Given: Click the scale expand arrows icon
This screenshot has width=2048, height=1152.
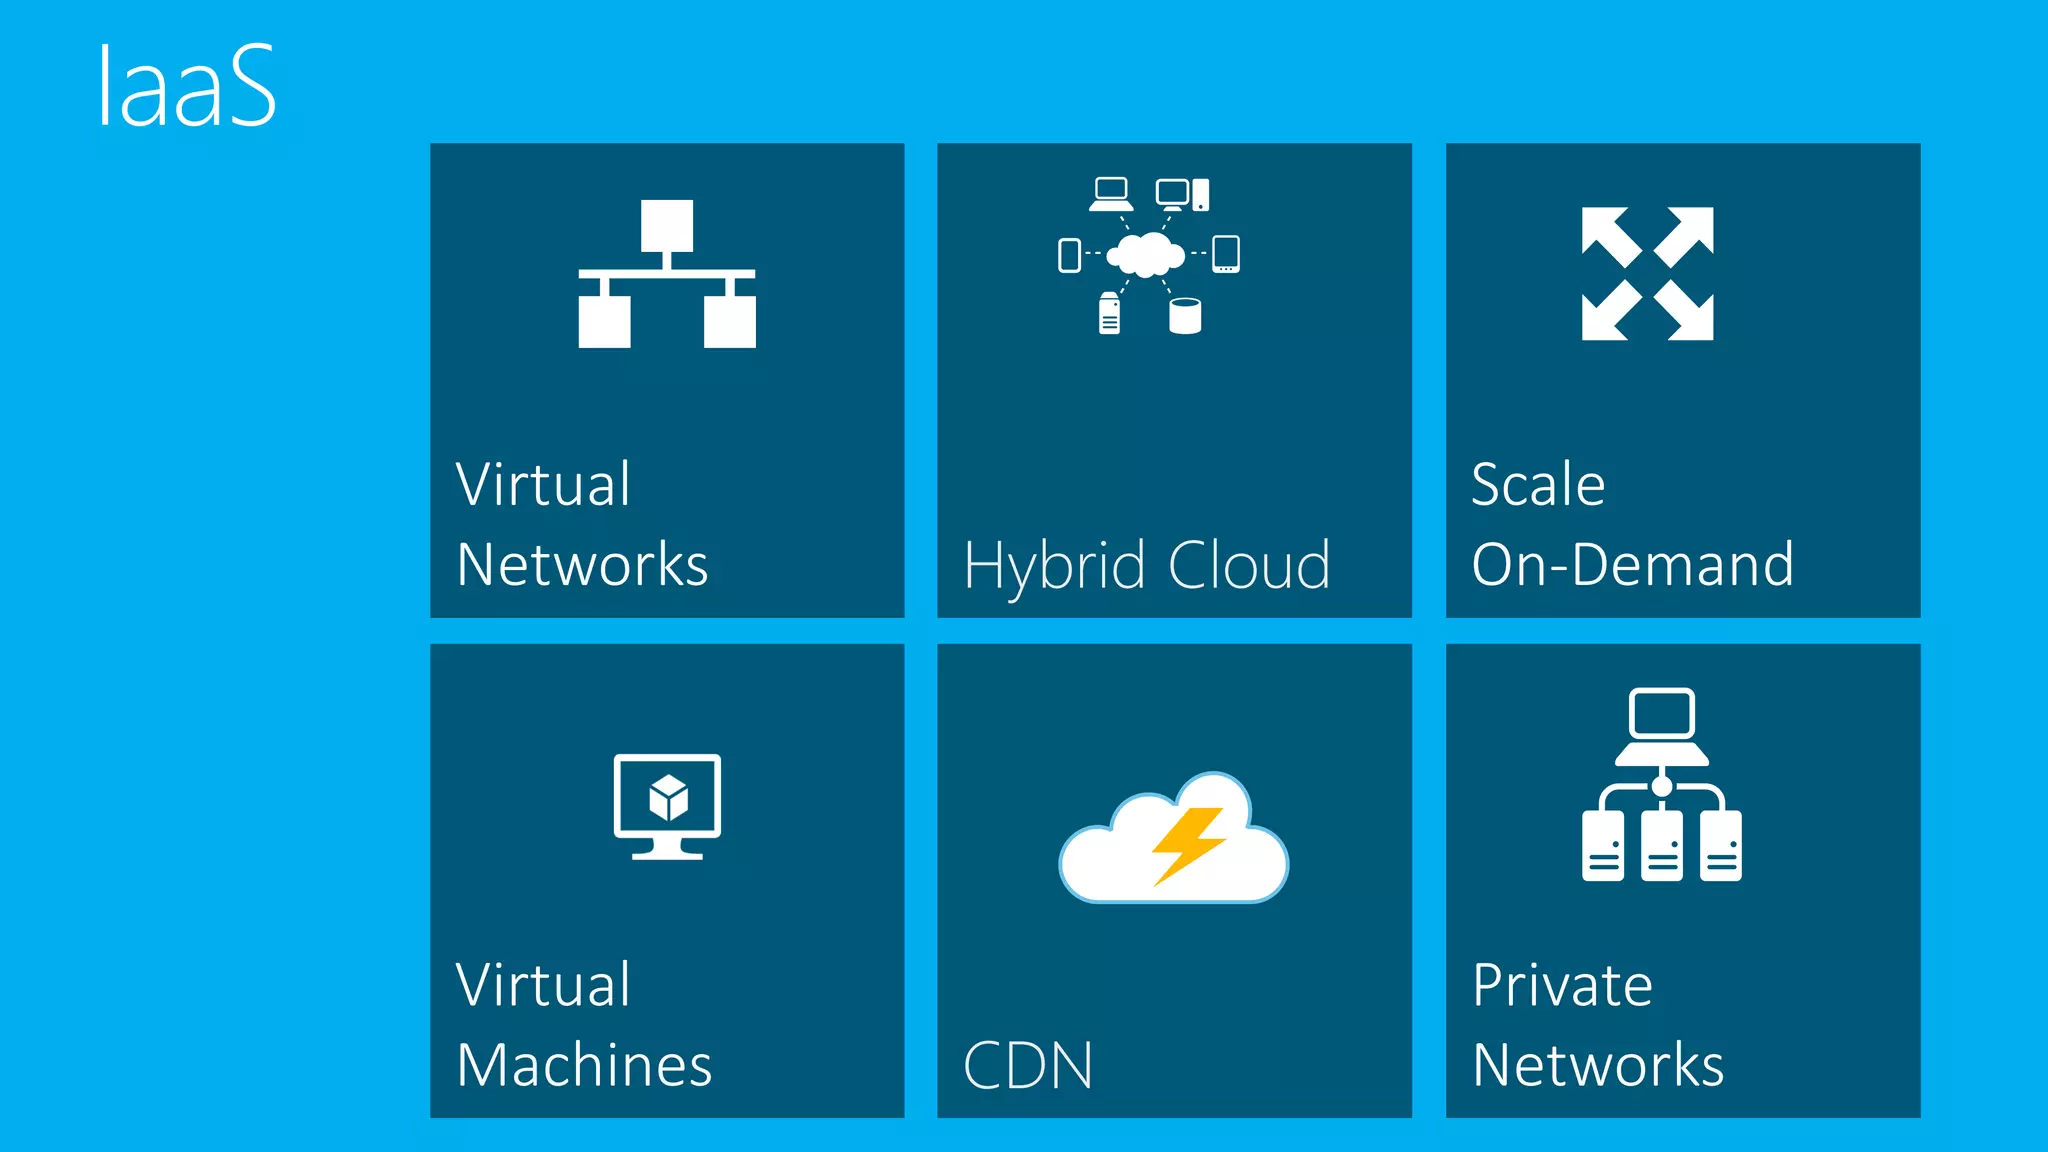Looking at the screenshot, I should point(1647,273).
